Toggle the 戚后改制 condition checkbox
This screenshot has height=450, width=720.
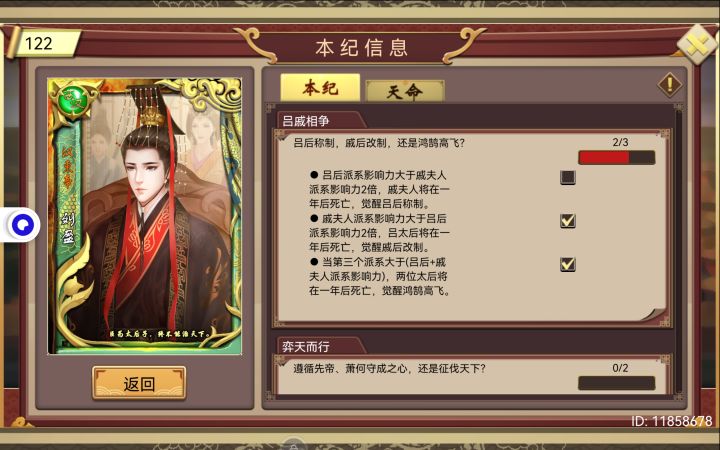click(568, 221)
